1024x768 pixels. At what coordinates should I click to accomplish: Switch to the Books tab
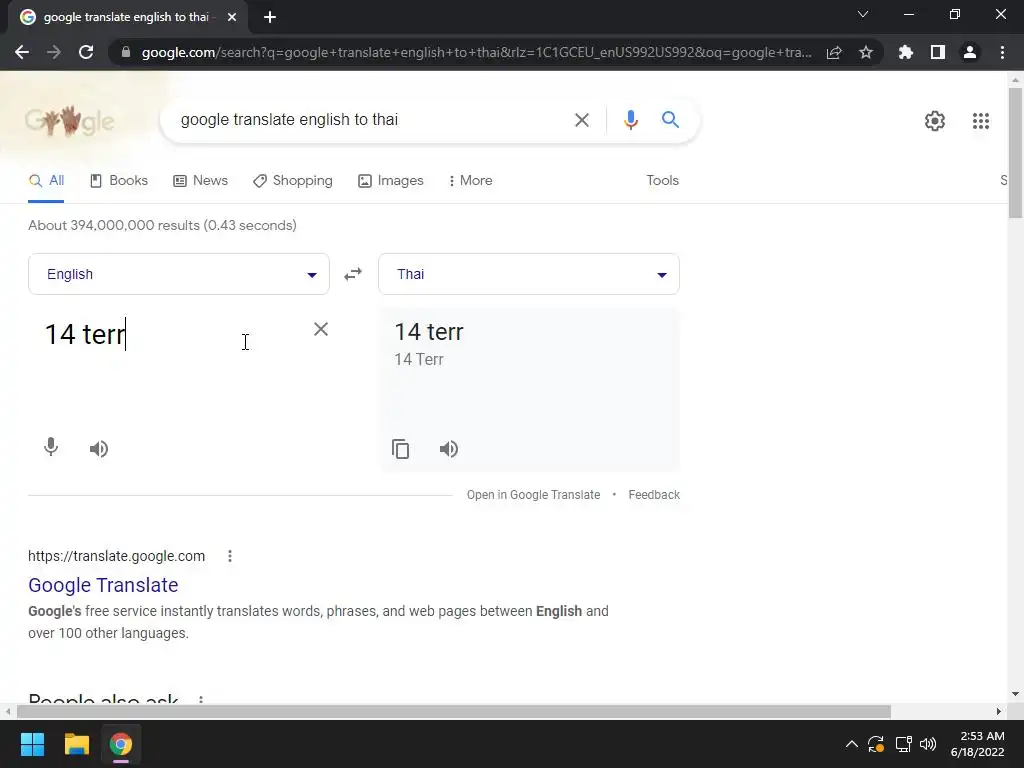(119, 181)
